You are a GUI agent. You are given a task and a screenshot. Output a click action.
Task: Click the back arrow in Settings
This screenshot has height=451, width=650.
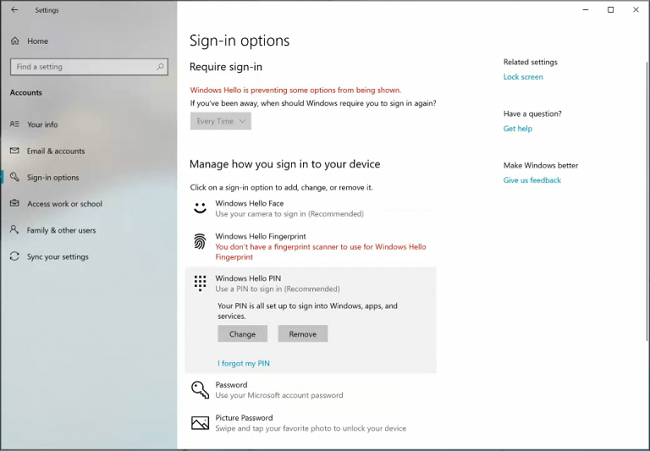(14, 10)
